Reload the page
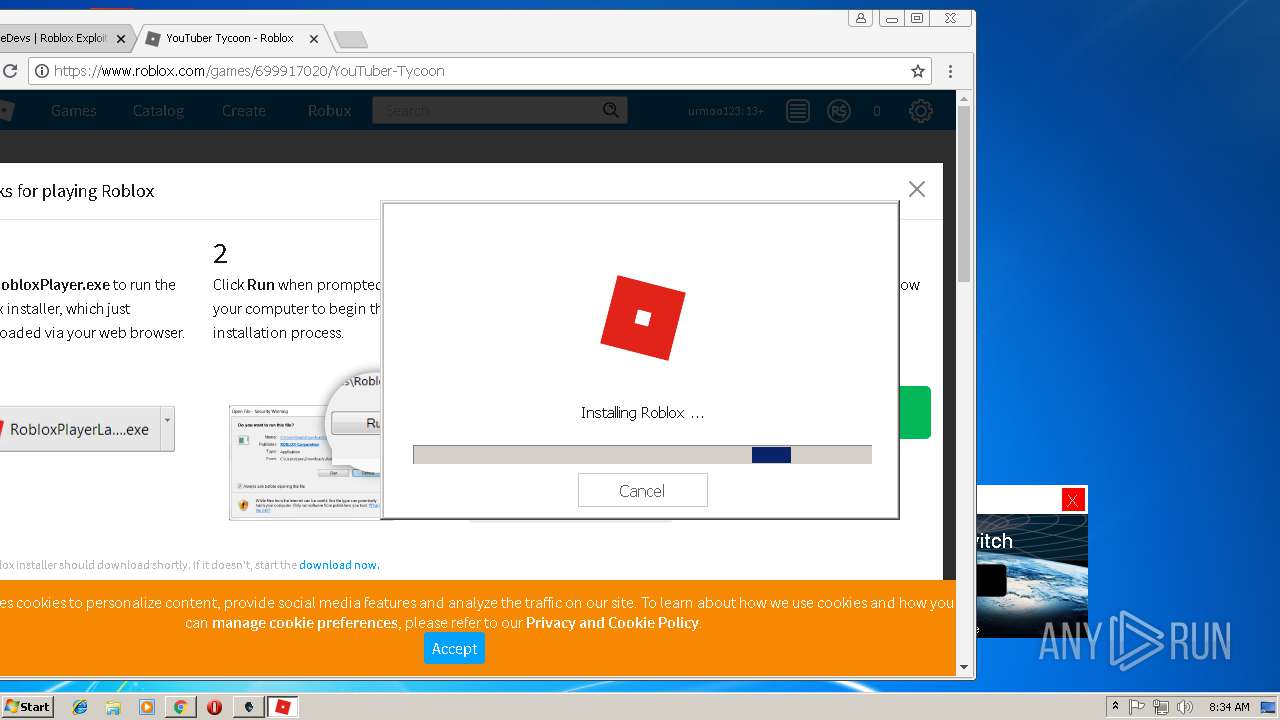This screenshot has height=720, width=1280. coord(9,71)
